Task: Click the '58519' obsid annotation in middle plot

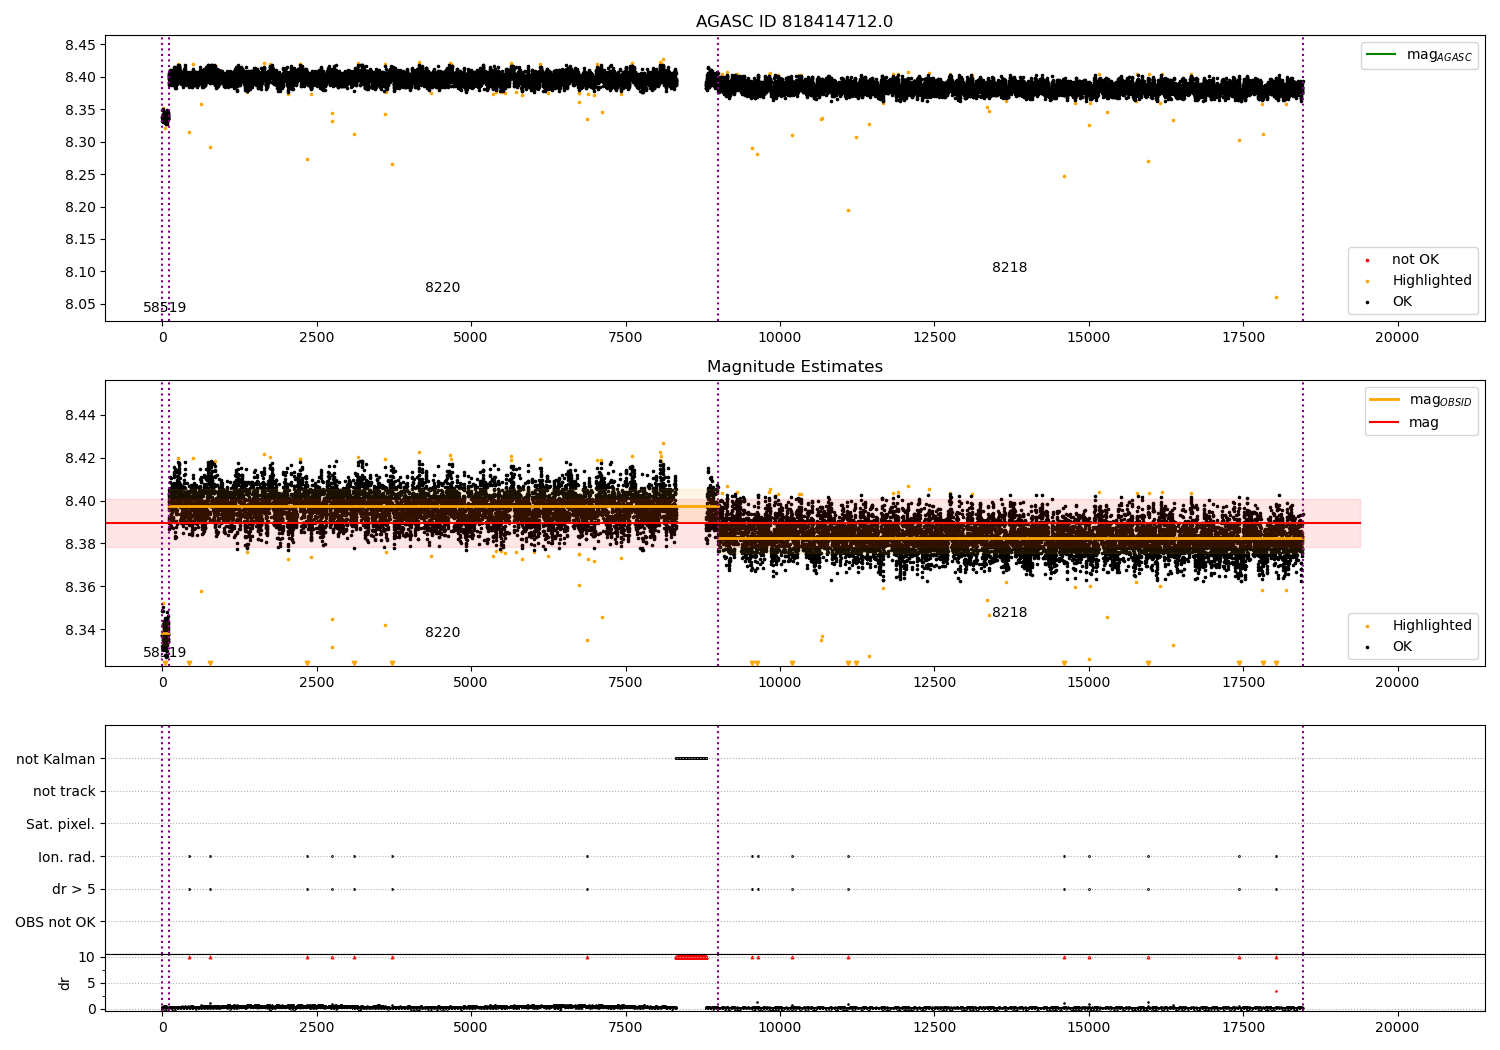Action: tap(164, 653)
